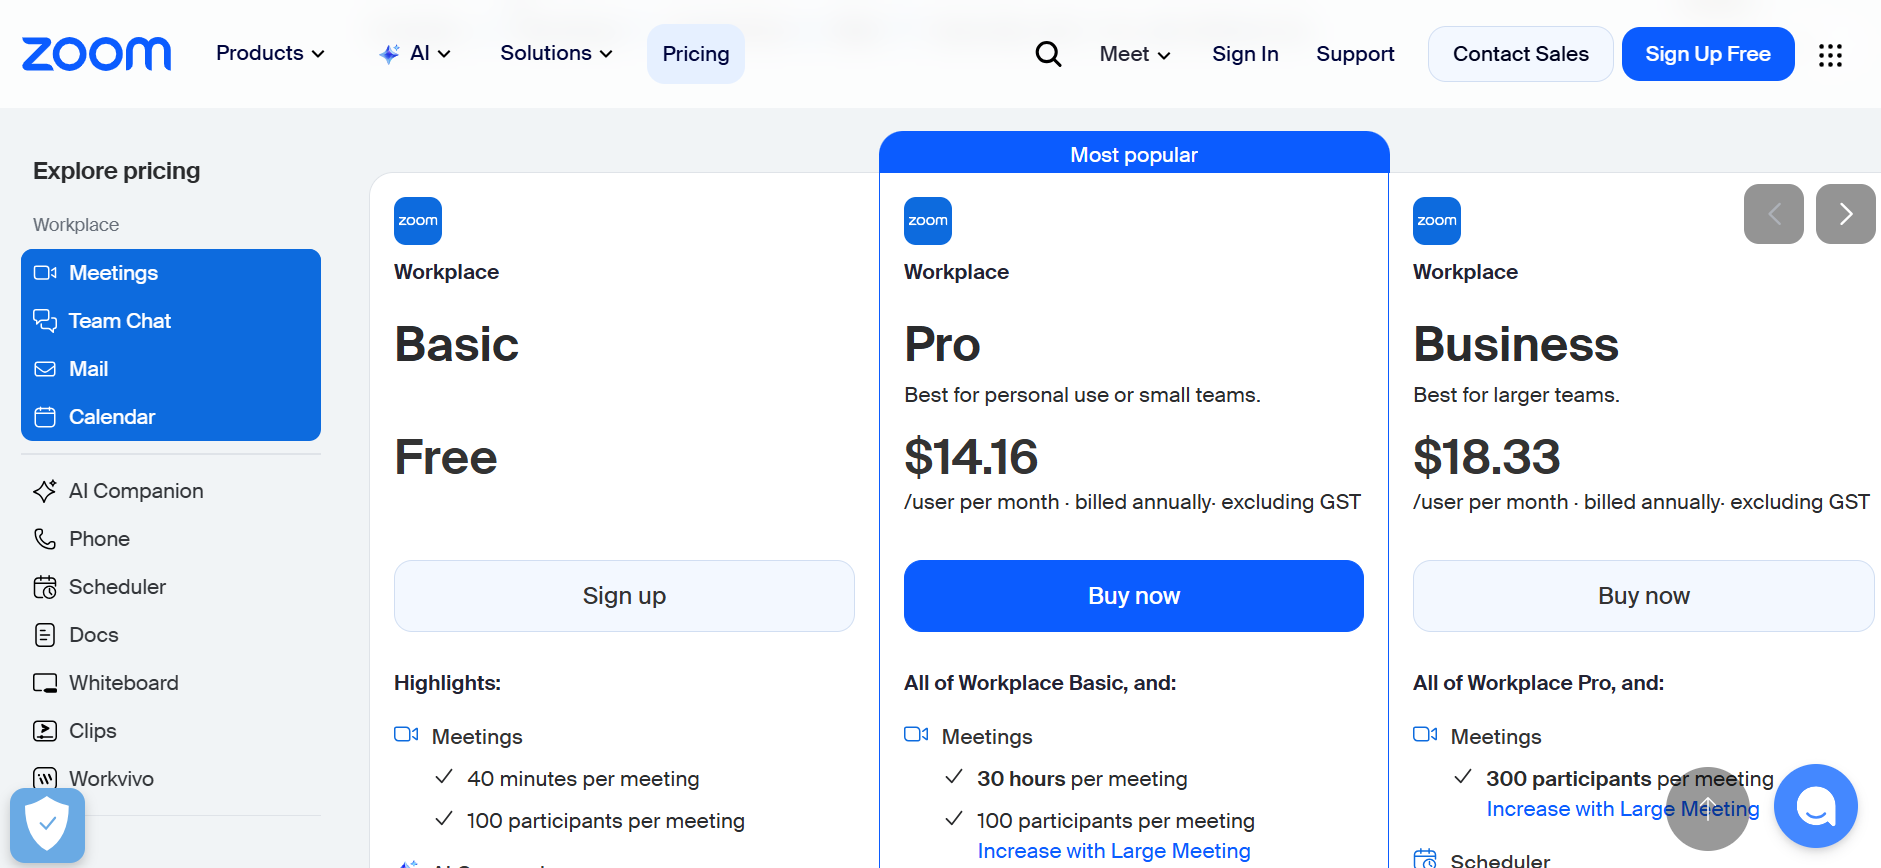Image resolution: width=1881 pixels, height=868 pixels.
Task: Open Increase with Large Meeting link under Pro
Action: pos(1114,851)
